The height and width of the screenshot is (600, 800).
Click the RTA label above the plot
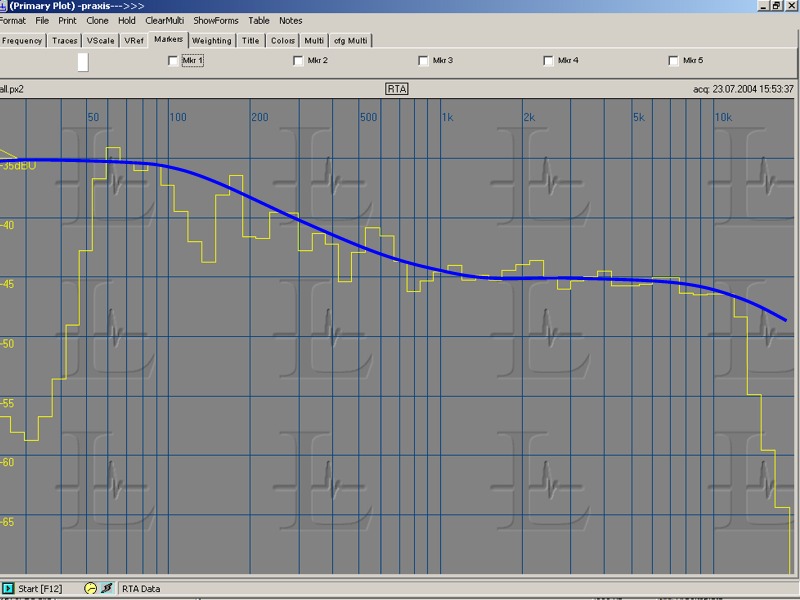(x=397, y=89)
